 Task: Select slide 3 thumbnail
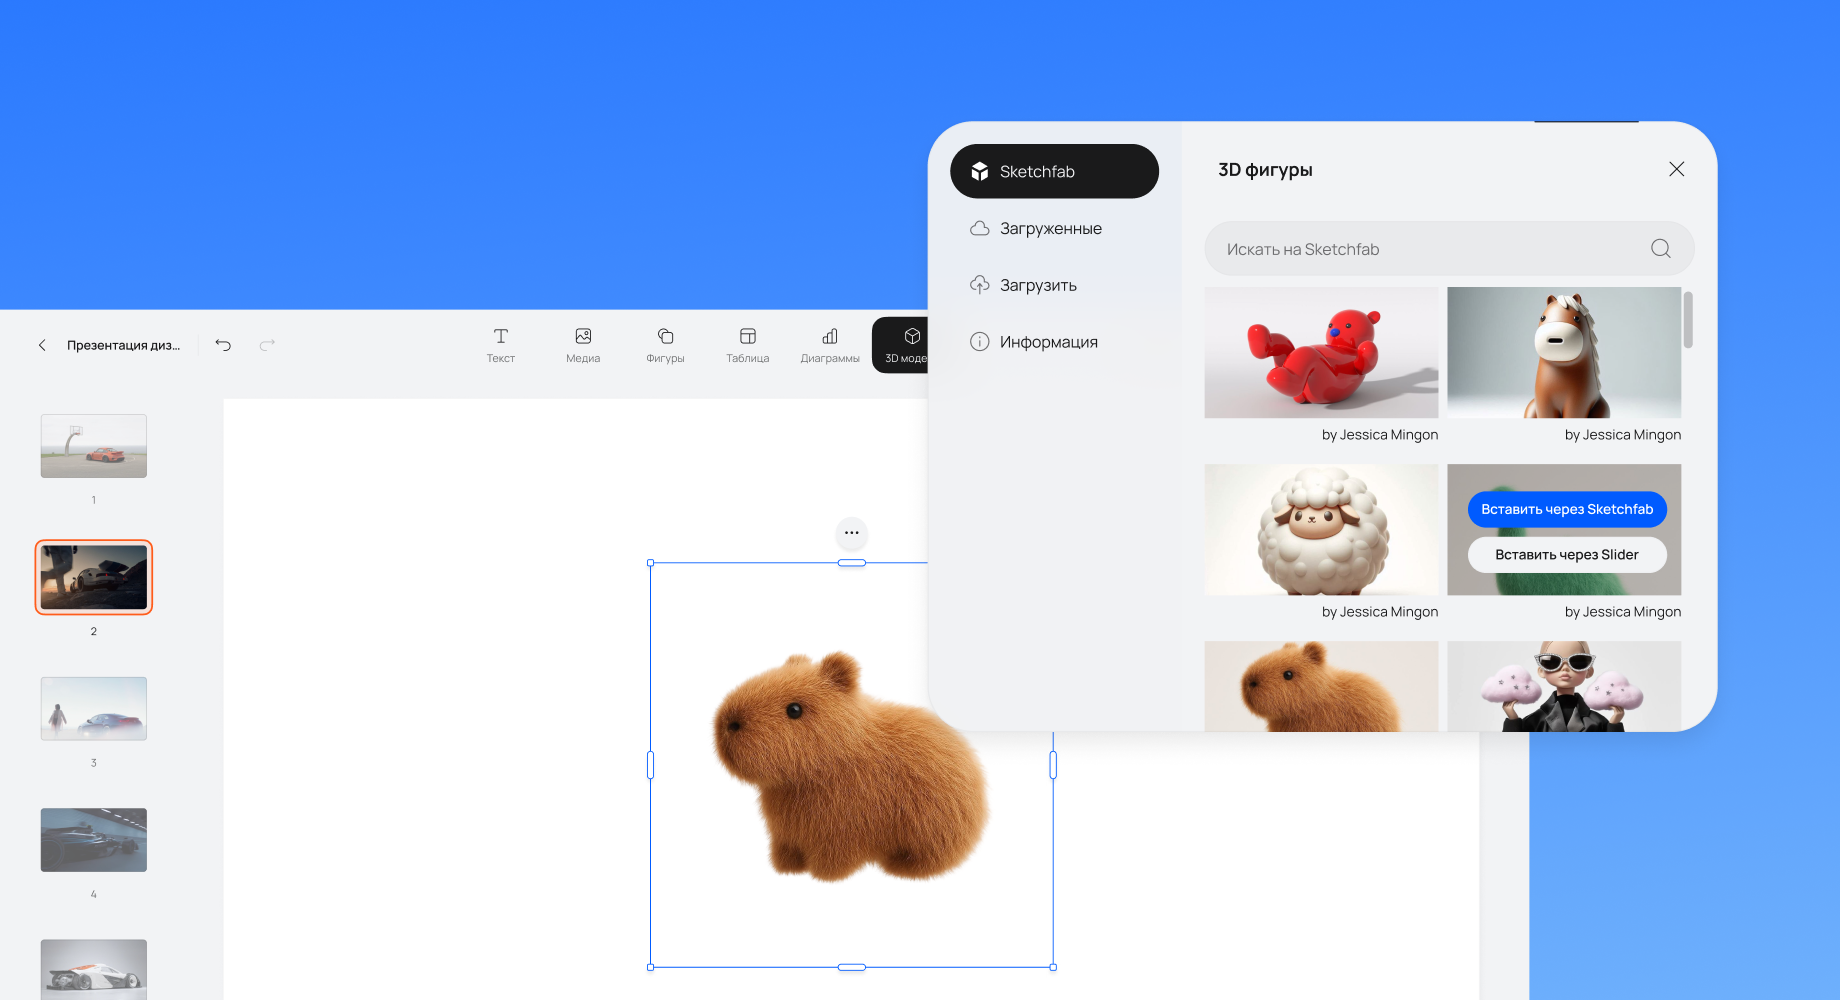(x=94, y=709)
